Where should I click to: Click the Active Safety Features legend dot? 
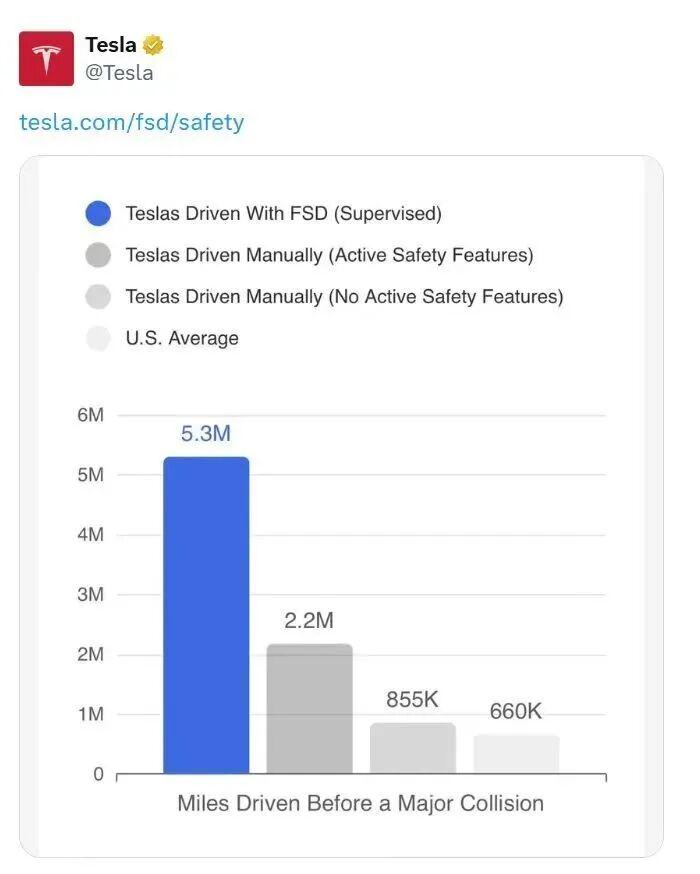pos(97,255)
